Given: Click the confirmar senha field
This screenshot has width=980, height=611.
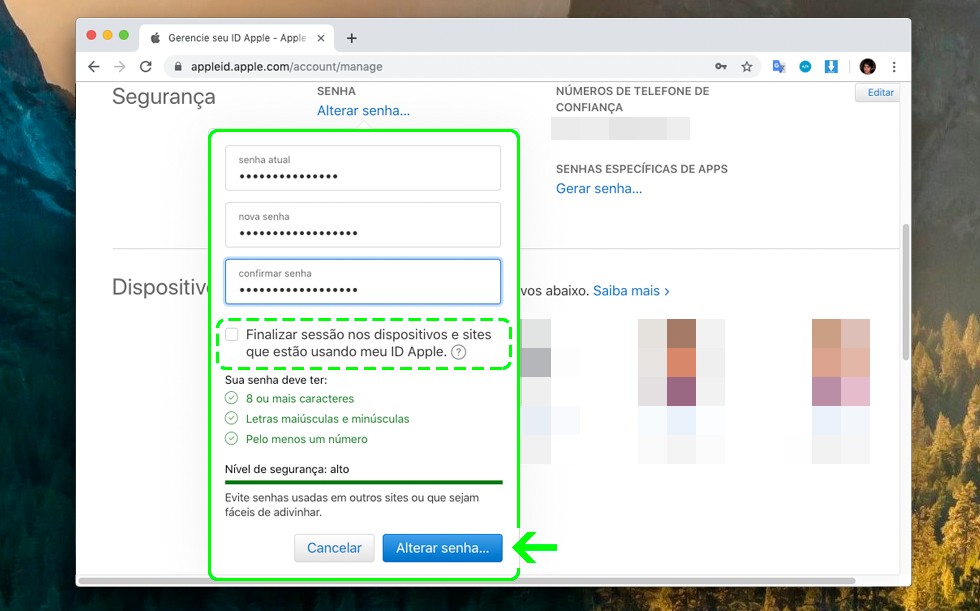Looking at the screenshot, I should coord(362,282).
